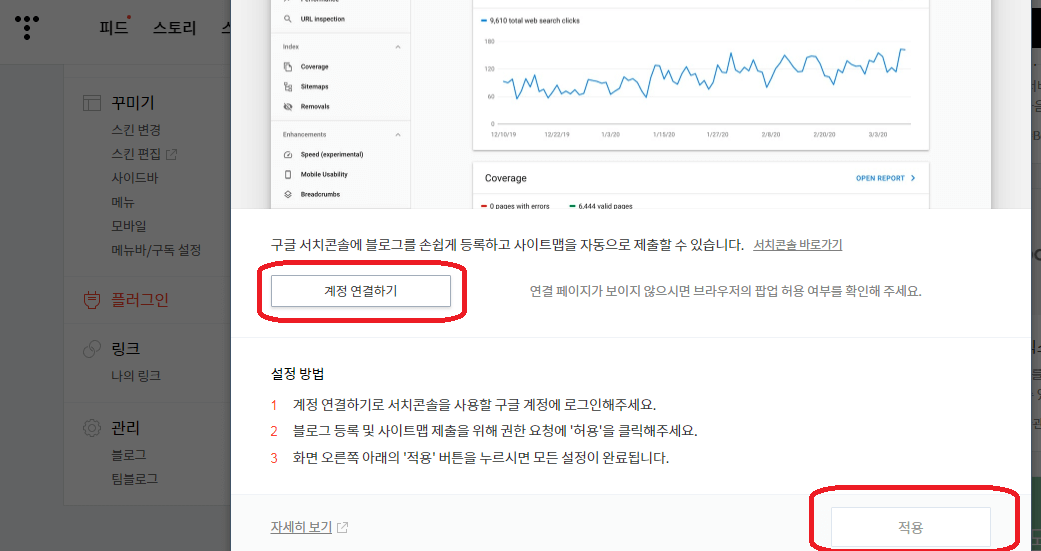Select 나의 링크

tap(136, 376)
